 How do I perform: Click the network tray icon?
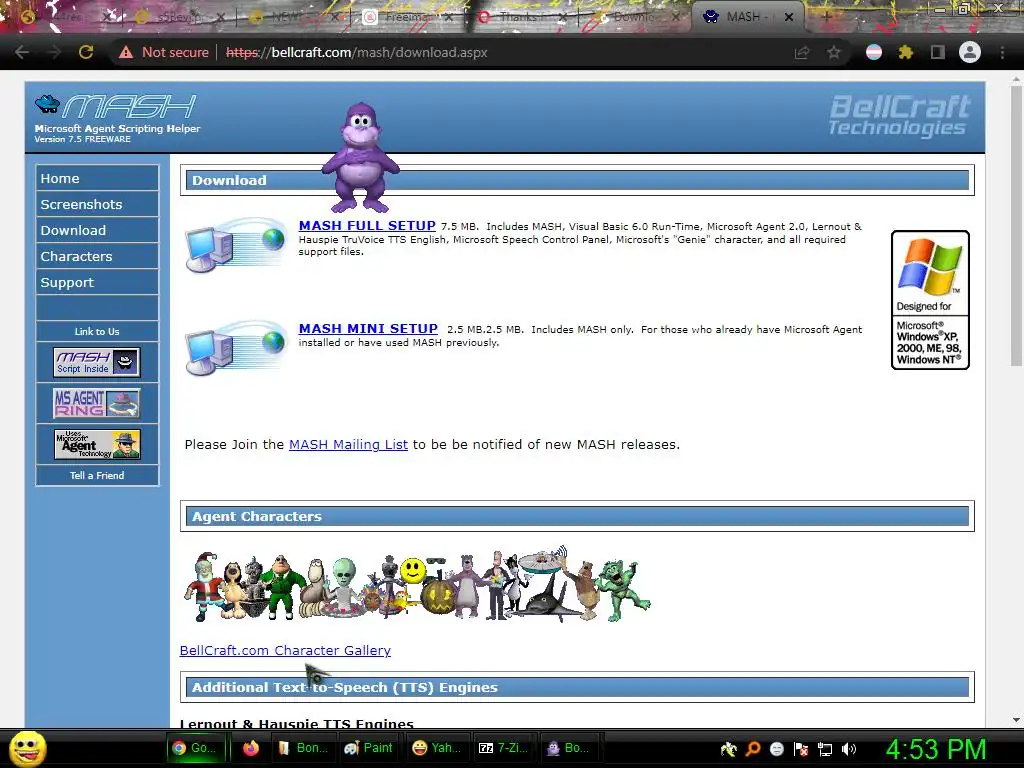coord(825,748)
